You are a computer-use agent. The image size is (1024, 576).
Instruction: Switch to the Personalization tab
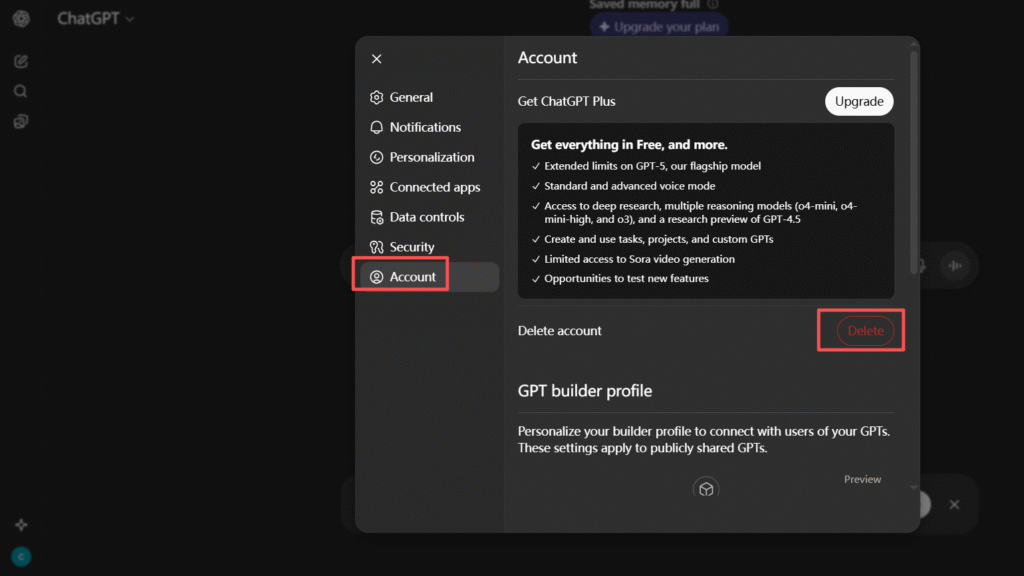click(x=430, y=157)
